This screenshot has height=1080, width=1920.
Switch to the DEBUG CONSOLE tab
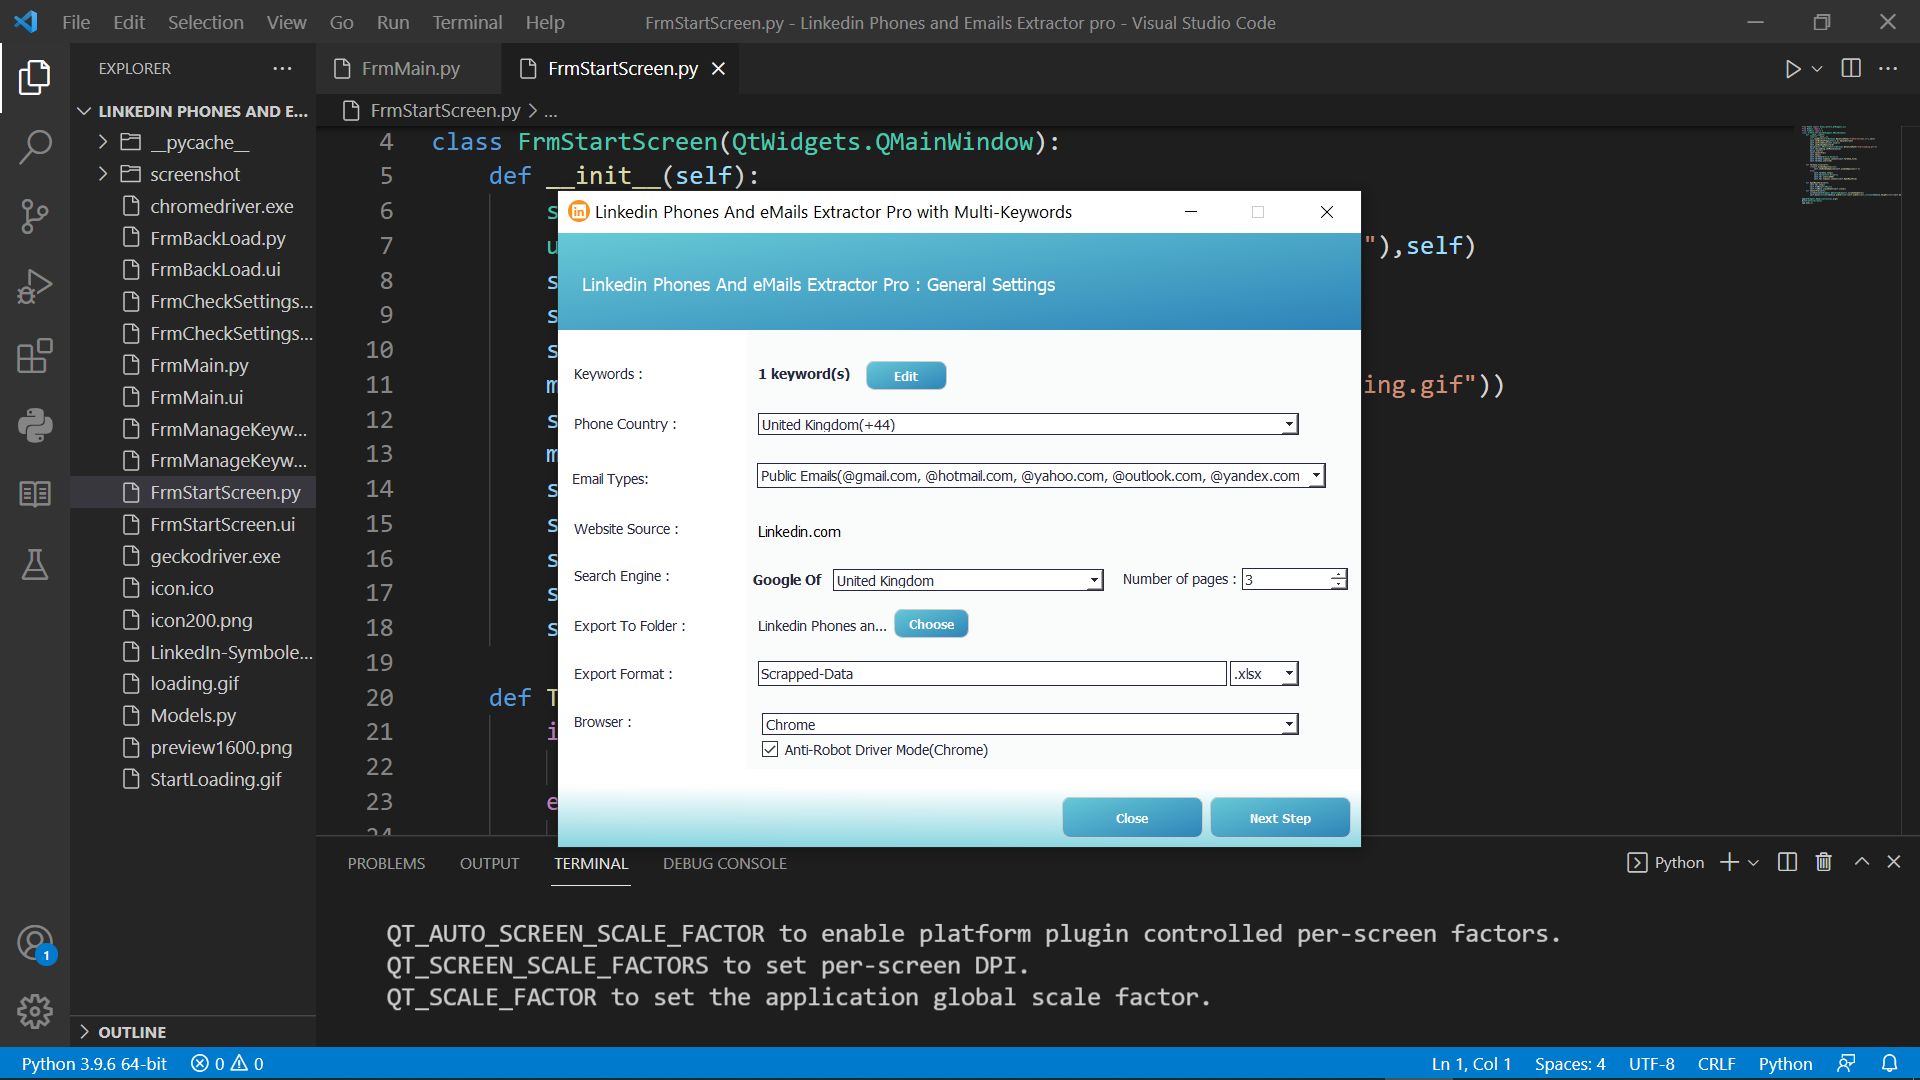coord(724,863)
